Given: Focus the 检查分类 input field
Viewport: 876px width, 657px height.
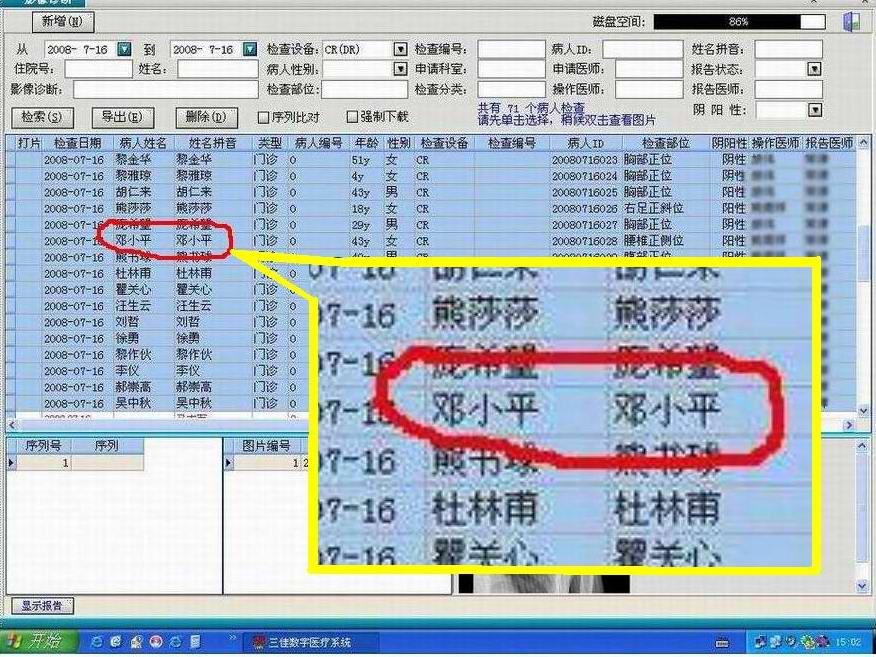Looking at the screenshot, I should [511, 89].
